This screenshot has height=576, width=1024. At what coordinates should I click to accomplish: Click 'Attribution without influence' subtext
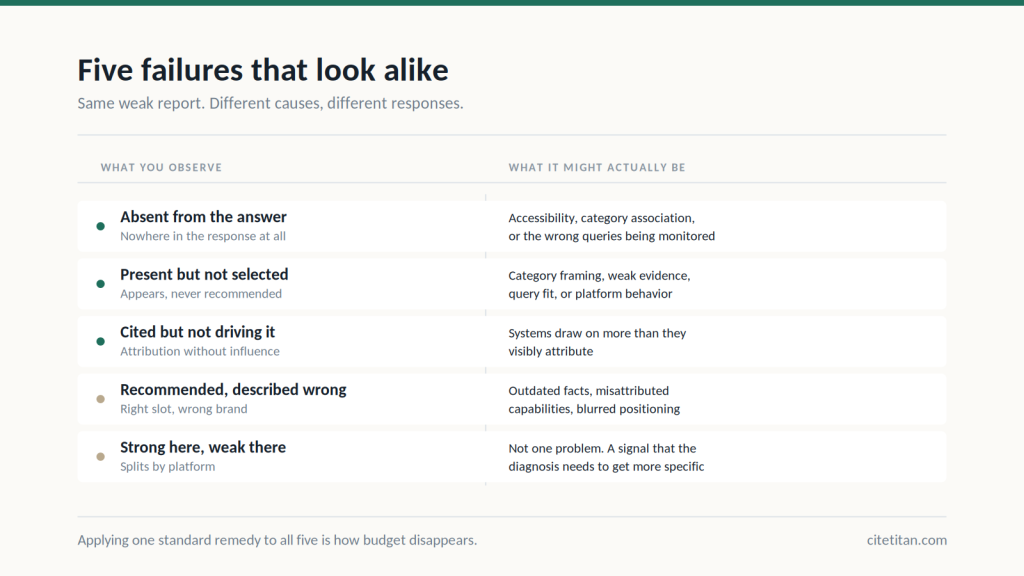(x=200, y=351)
